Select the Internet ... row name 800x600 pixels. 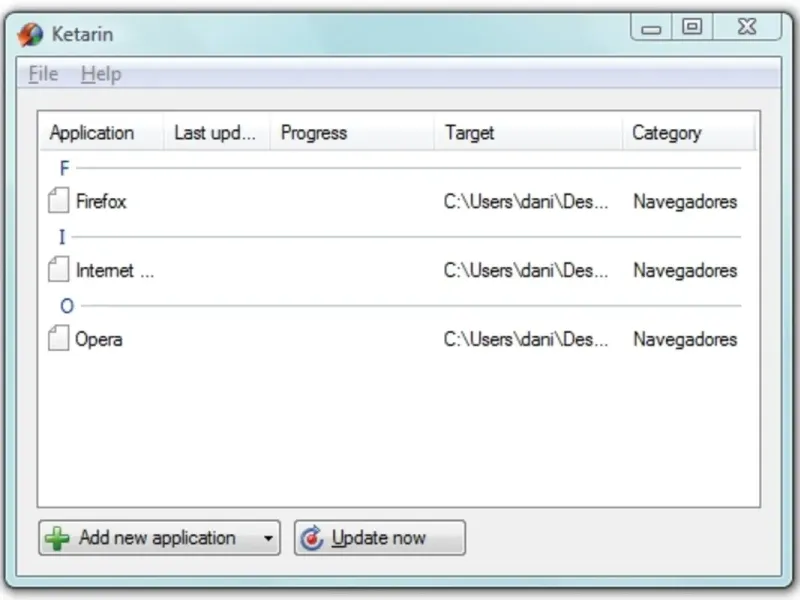(x=115, y=270)
